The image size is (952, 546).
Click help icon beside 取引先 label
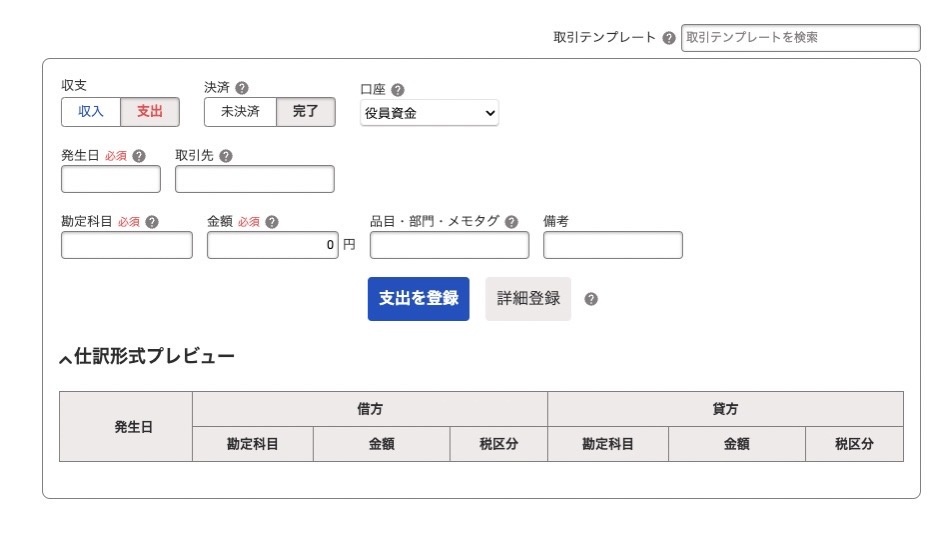click(226, 156)
